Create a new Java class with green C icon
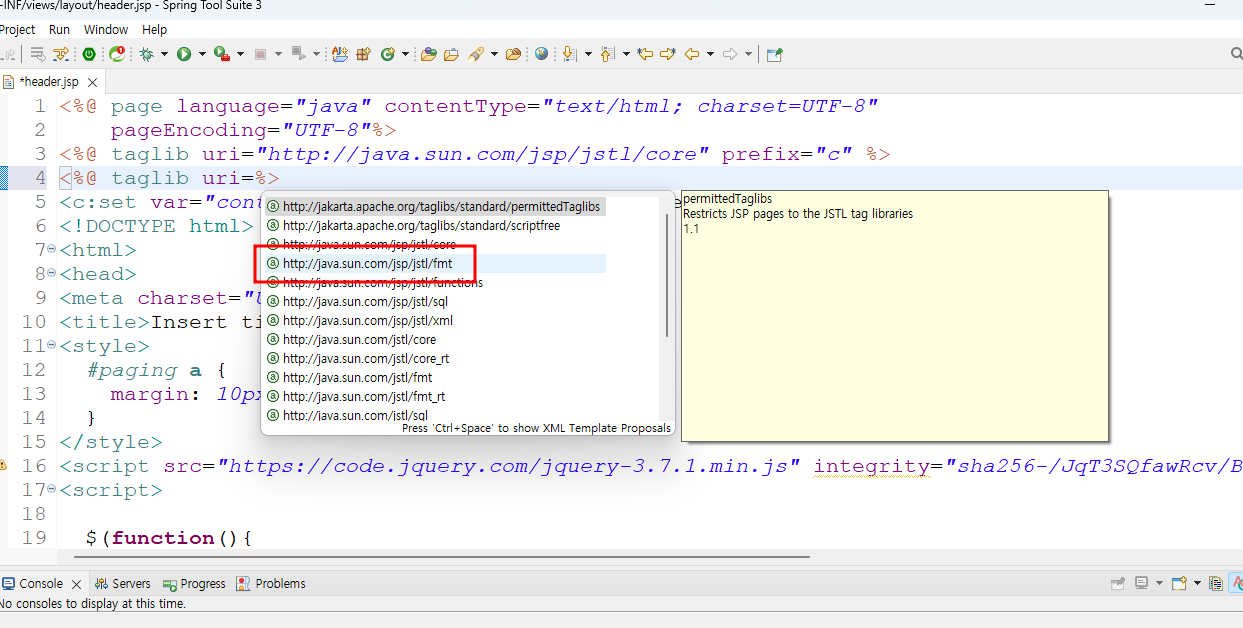1243x628 pixels. (388, 54)
